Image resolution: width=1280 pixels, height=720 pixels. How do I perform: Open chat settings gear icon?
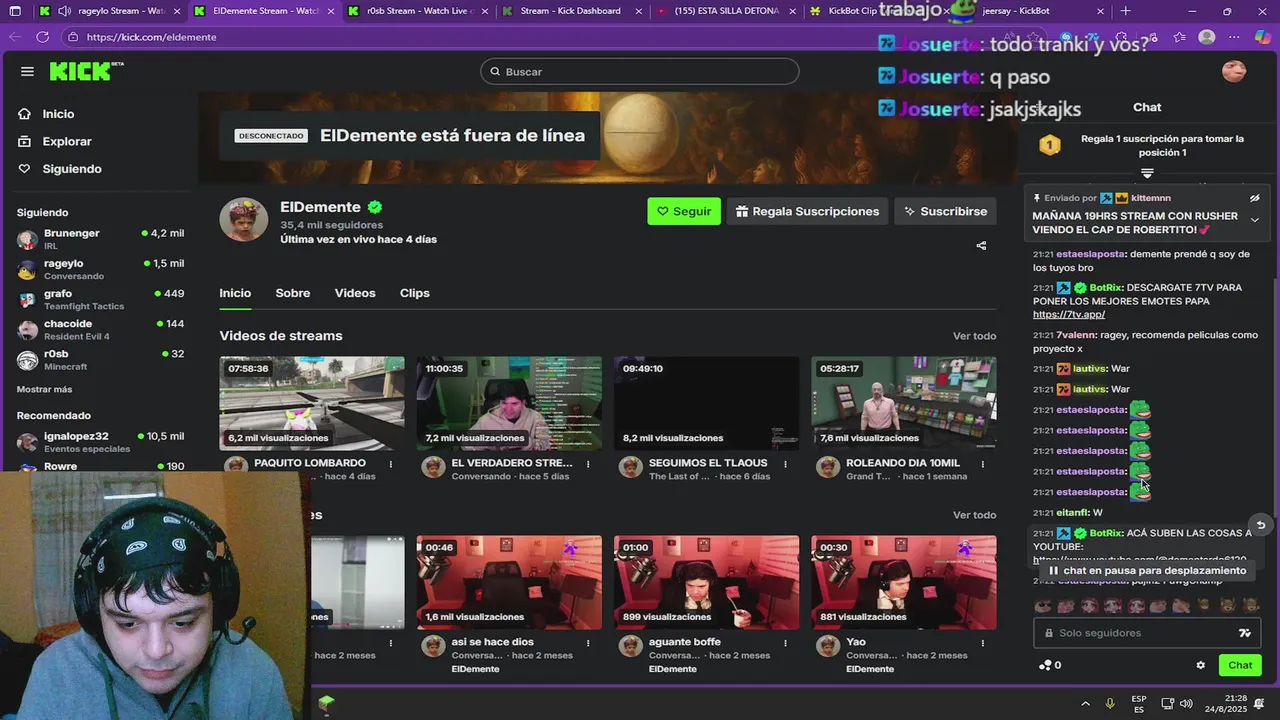tap(1201, 665)
